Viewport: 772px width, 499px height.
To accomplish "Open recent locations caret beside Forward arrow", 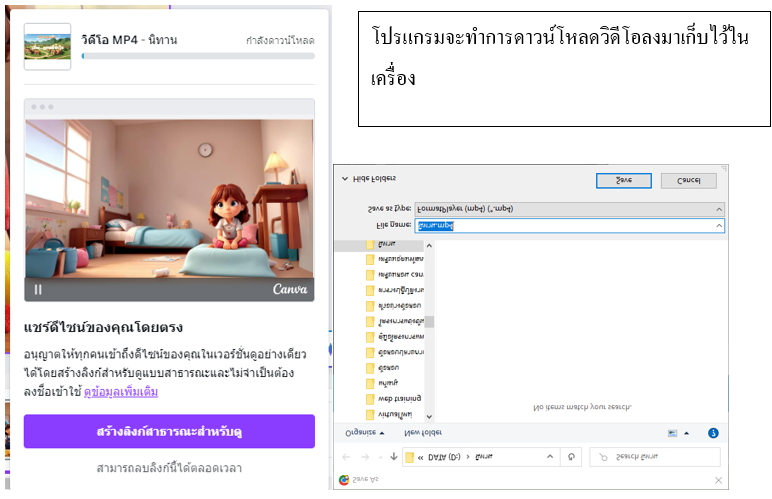I will (x=380, y=457).
